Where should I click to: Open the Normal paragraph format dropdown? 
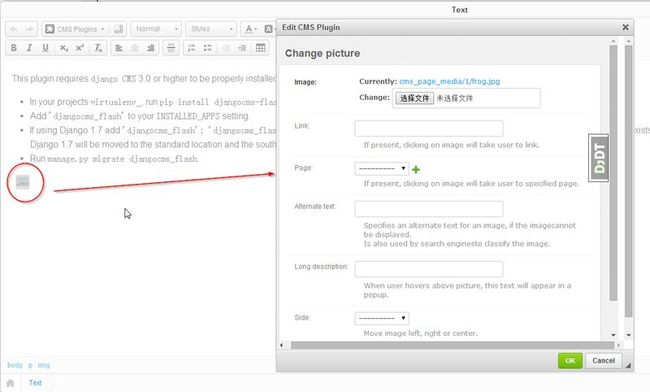click(x=156, y=29)
